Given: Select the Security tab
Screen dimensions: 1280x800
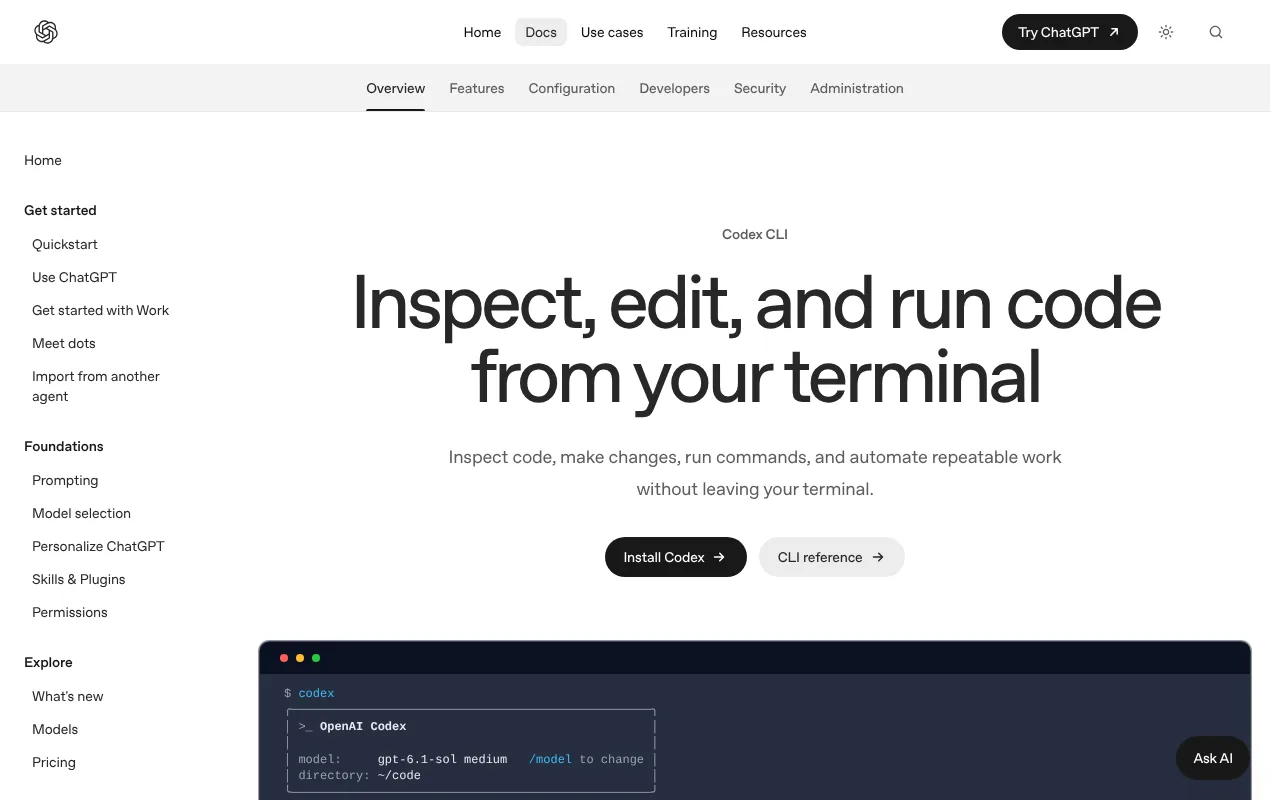Looking at the screenshot, I should tap(760, 88).
